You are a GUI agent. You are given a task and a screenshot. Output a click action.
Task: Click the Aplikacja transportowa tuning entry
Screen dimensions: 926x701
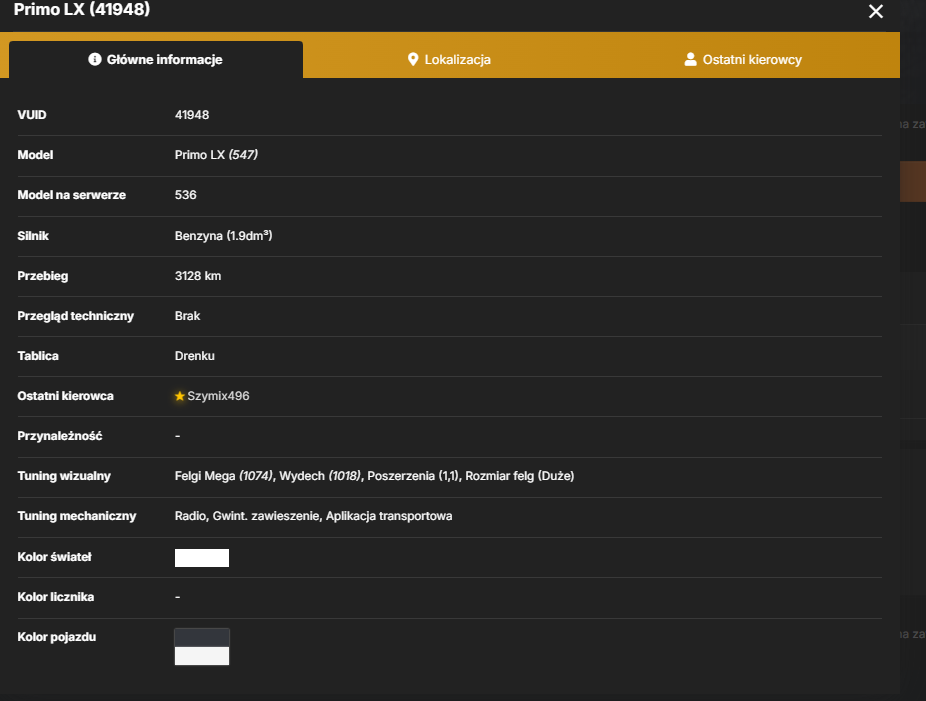click(389, 516)
